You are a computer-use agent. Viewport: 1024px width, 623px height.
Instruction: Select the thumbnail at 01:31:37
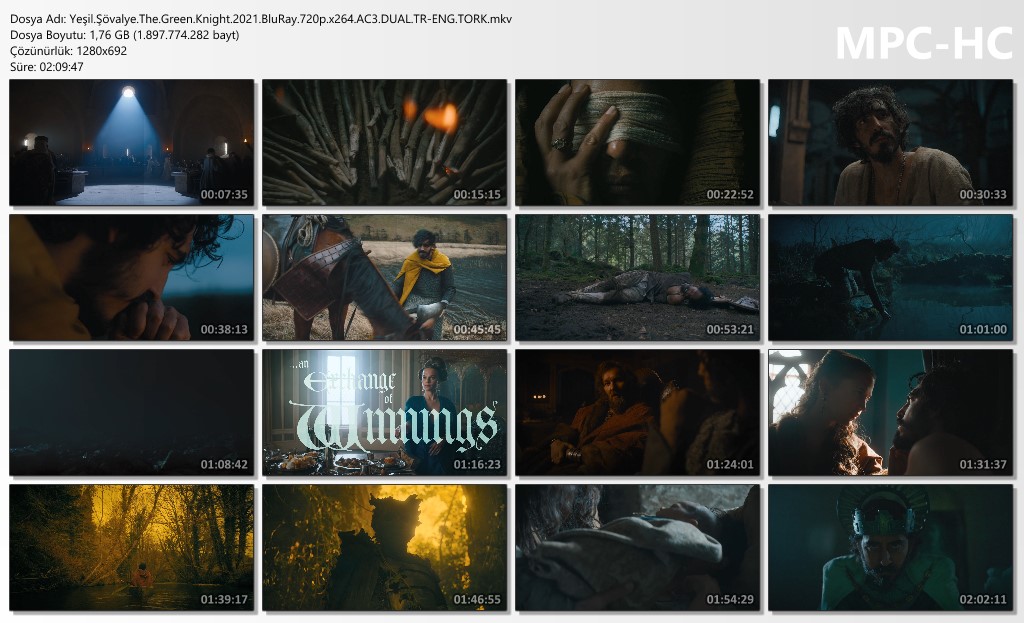pos(891,412)
